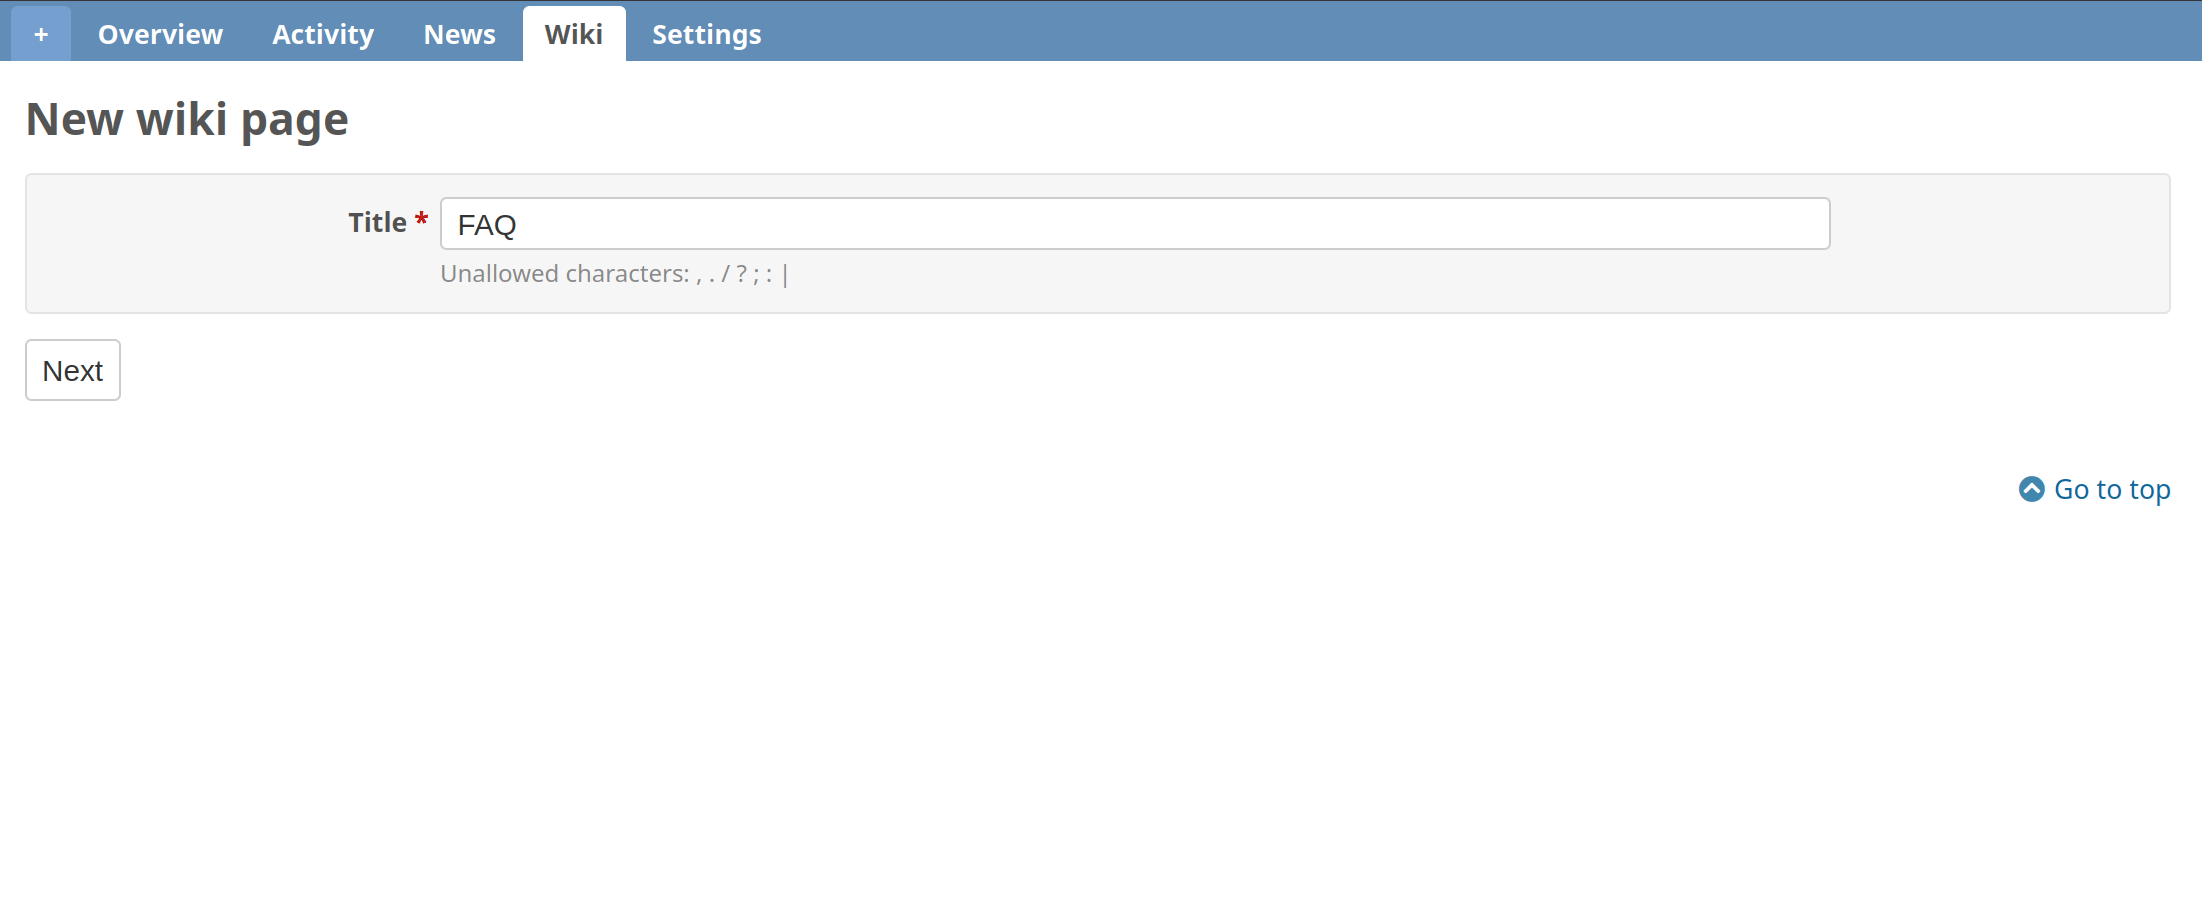Click the Title field label
The width and height of the screenshot is (2202, 910).
click(x=377, y=222)
